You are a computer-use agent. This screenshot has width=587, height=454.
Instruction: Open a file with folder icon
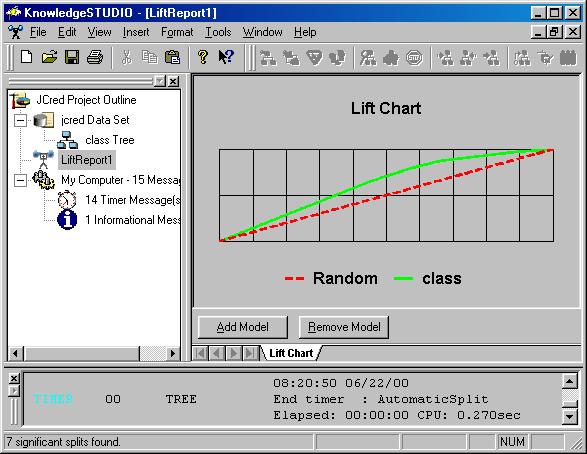(49, 57)
